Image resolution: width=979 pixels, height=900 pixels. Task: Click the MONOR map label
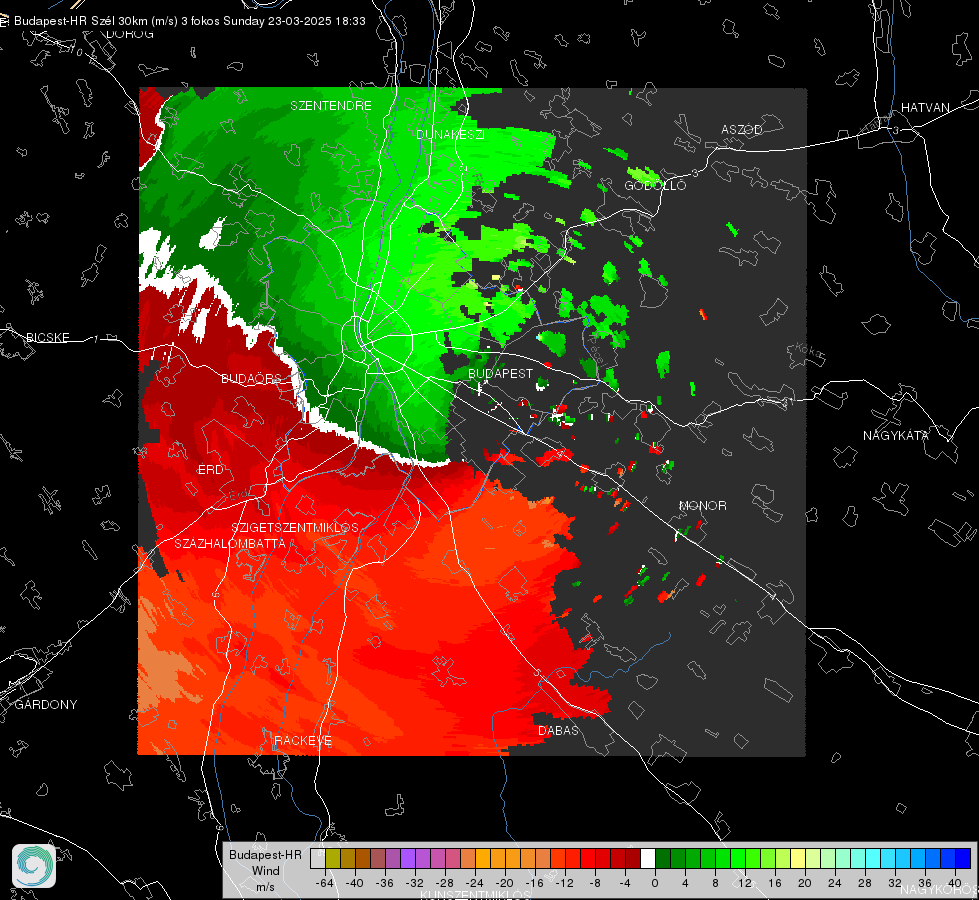coord(702,505)
